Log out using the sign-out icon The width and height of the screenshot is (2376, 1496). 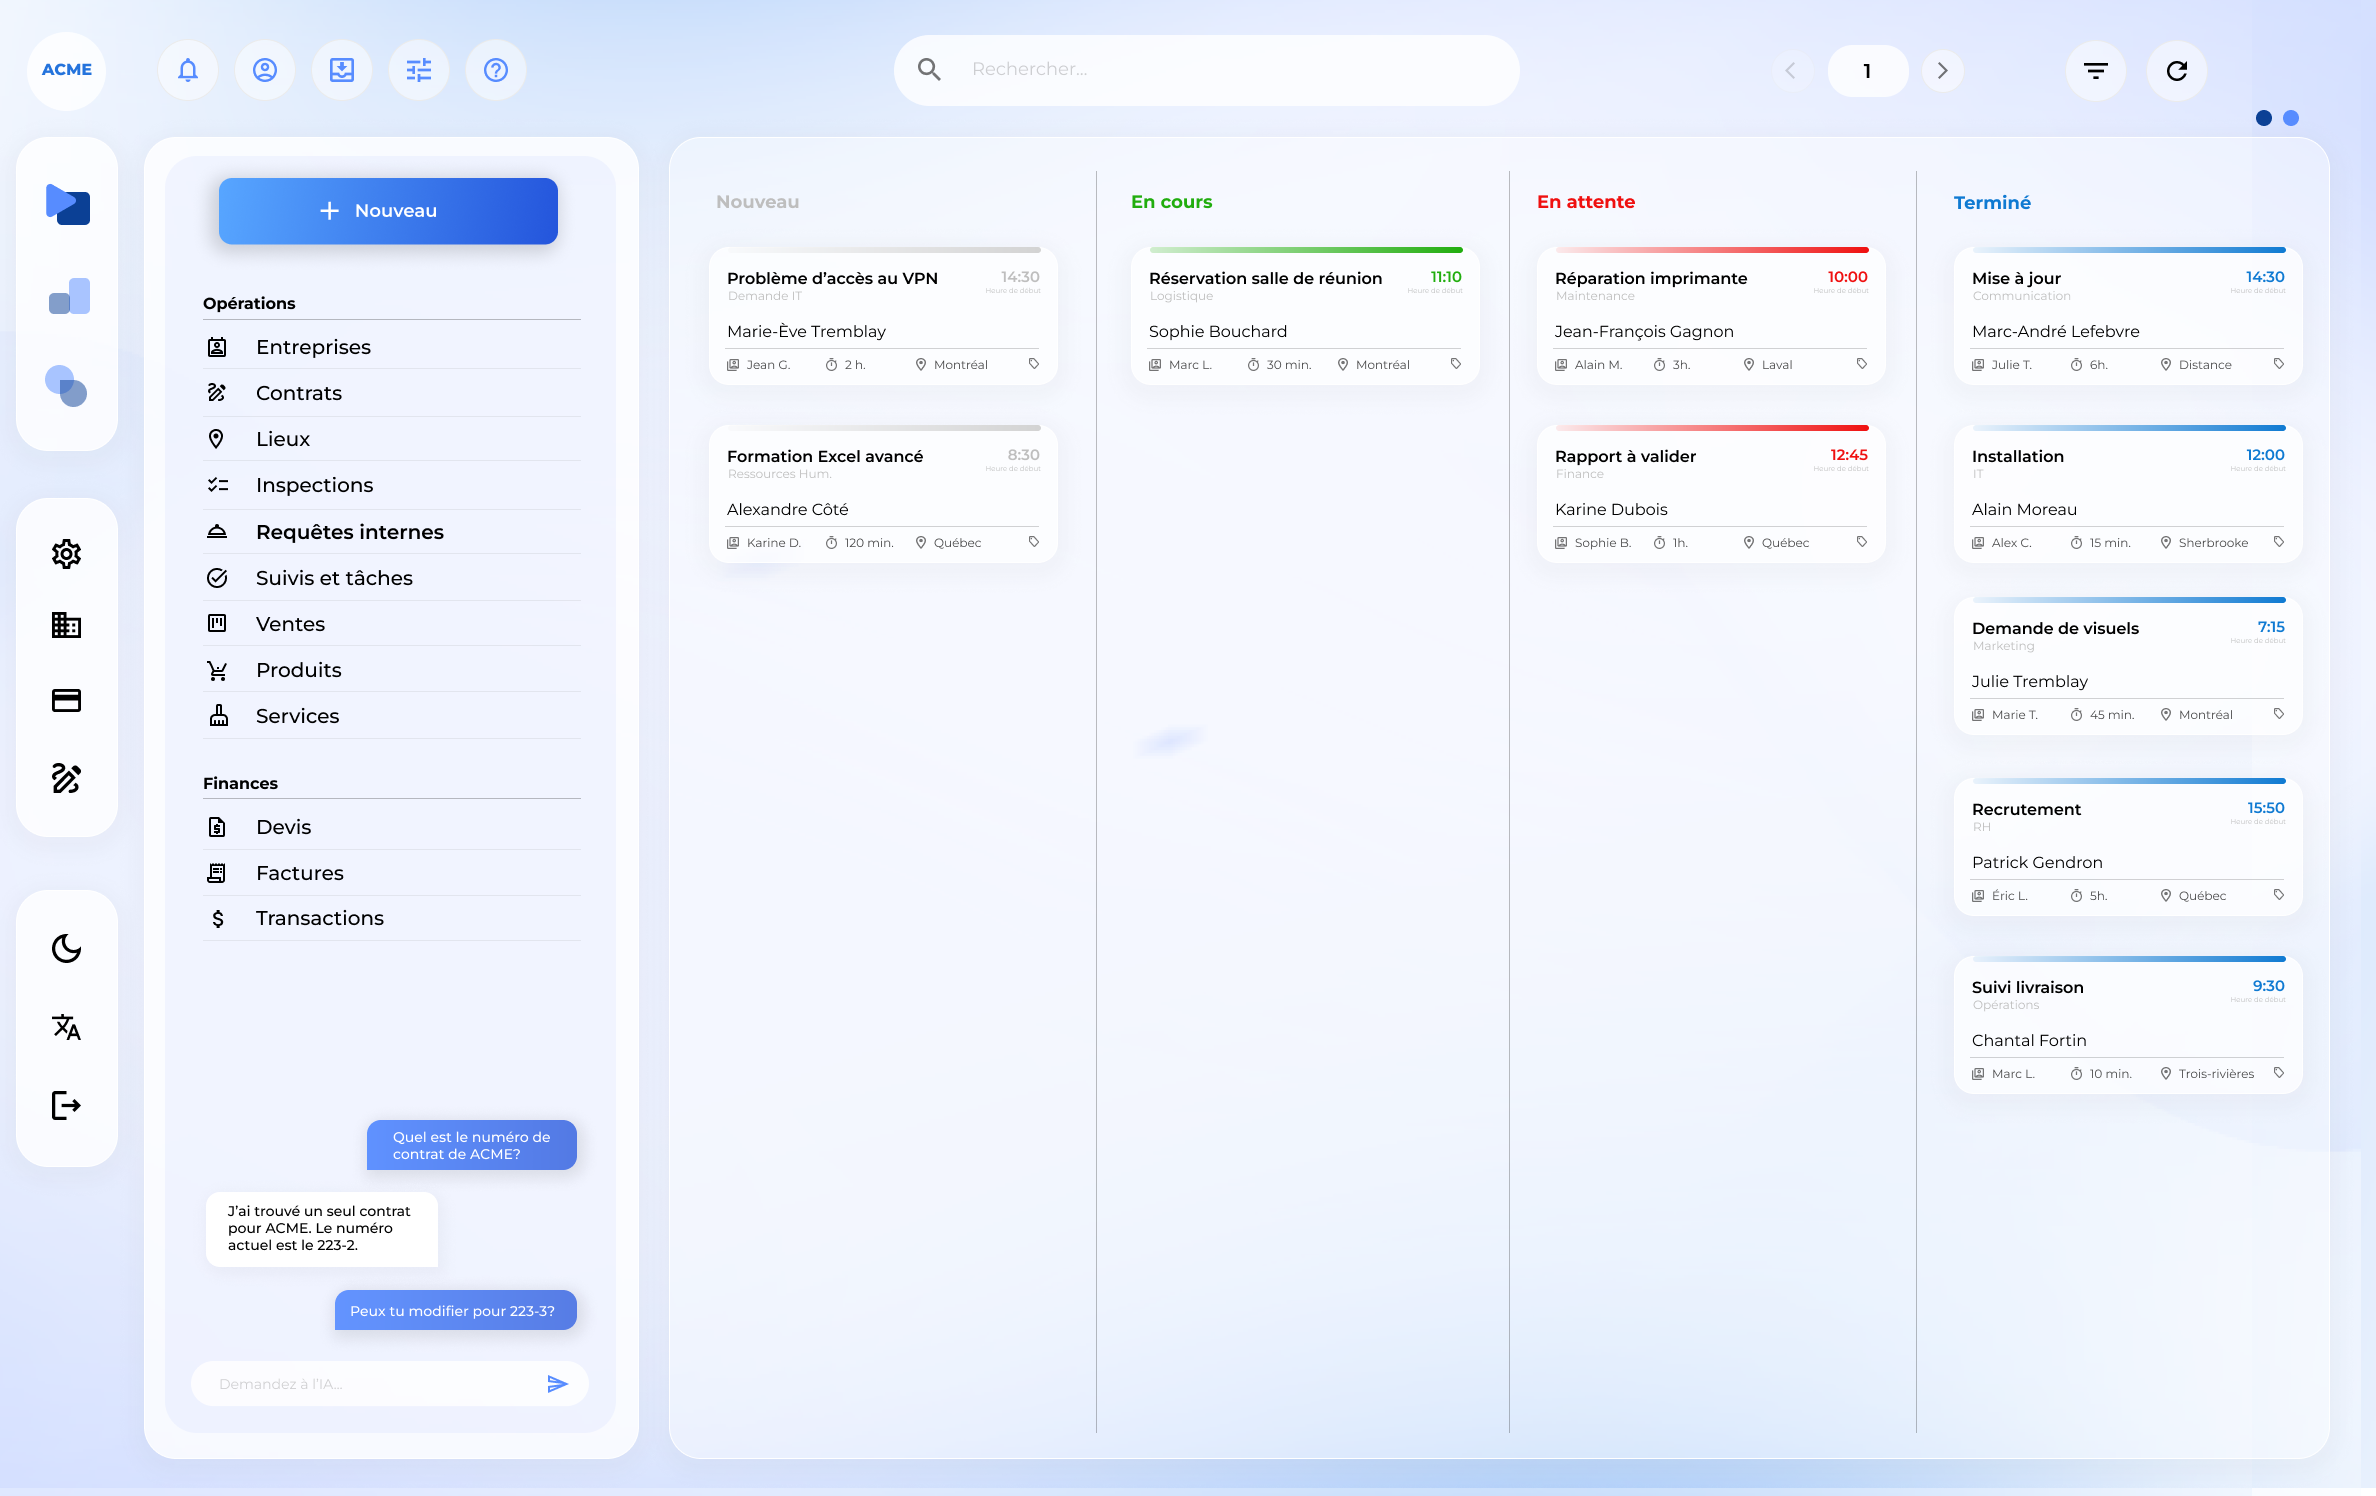click(x=66, y=1105)
